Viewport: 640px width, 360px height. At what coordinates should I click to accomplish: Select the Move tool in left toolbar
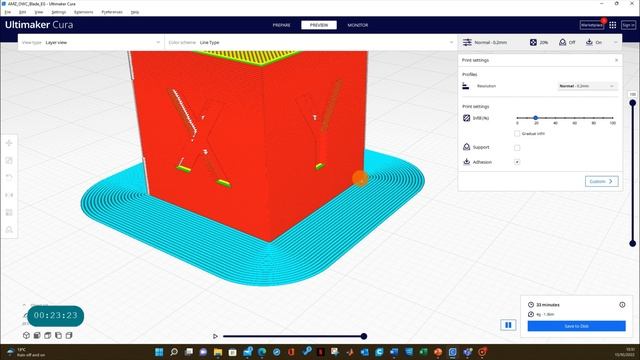point(9,143)
